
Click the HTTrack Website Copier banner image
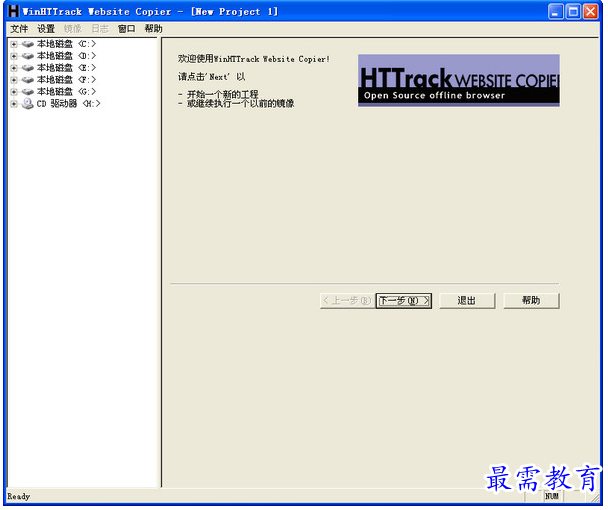pyautogui.click(x=459, y=81)
